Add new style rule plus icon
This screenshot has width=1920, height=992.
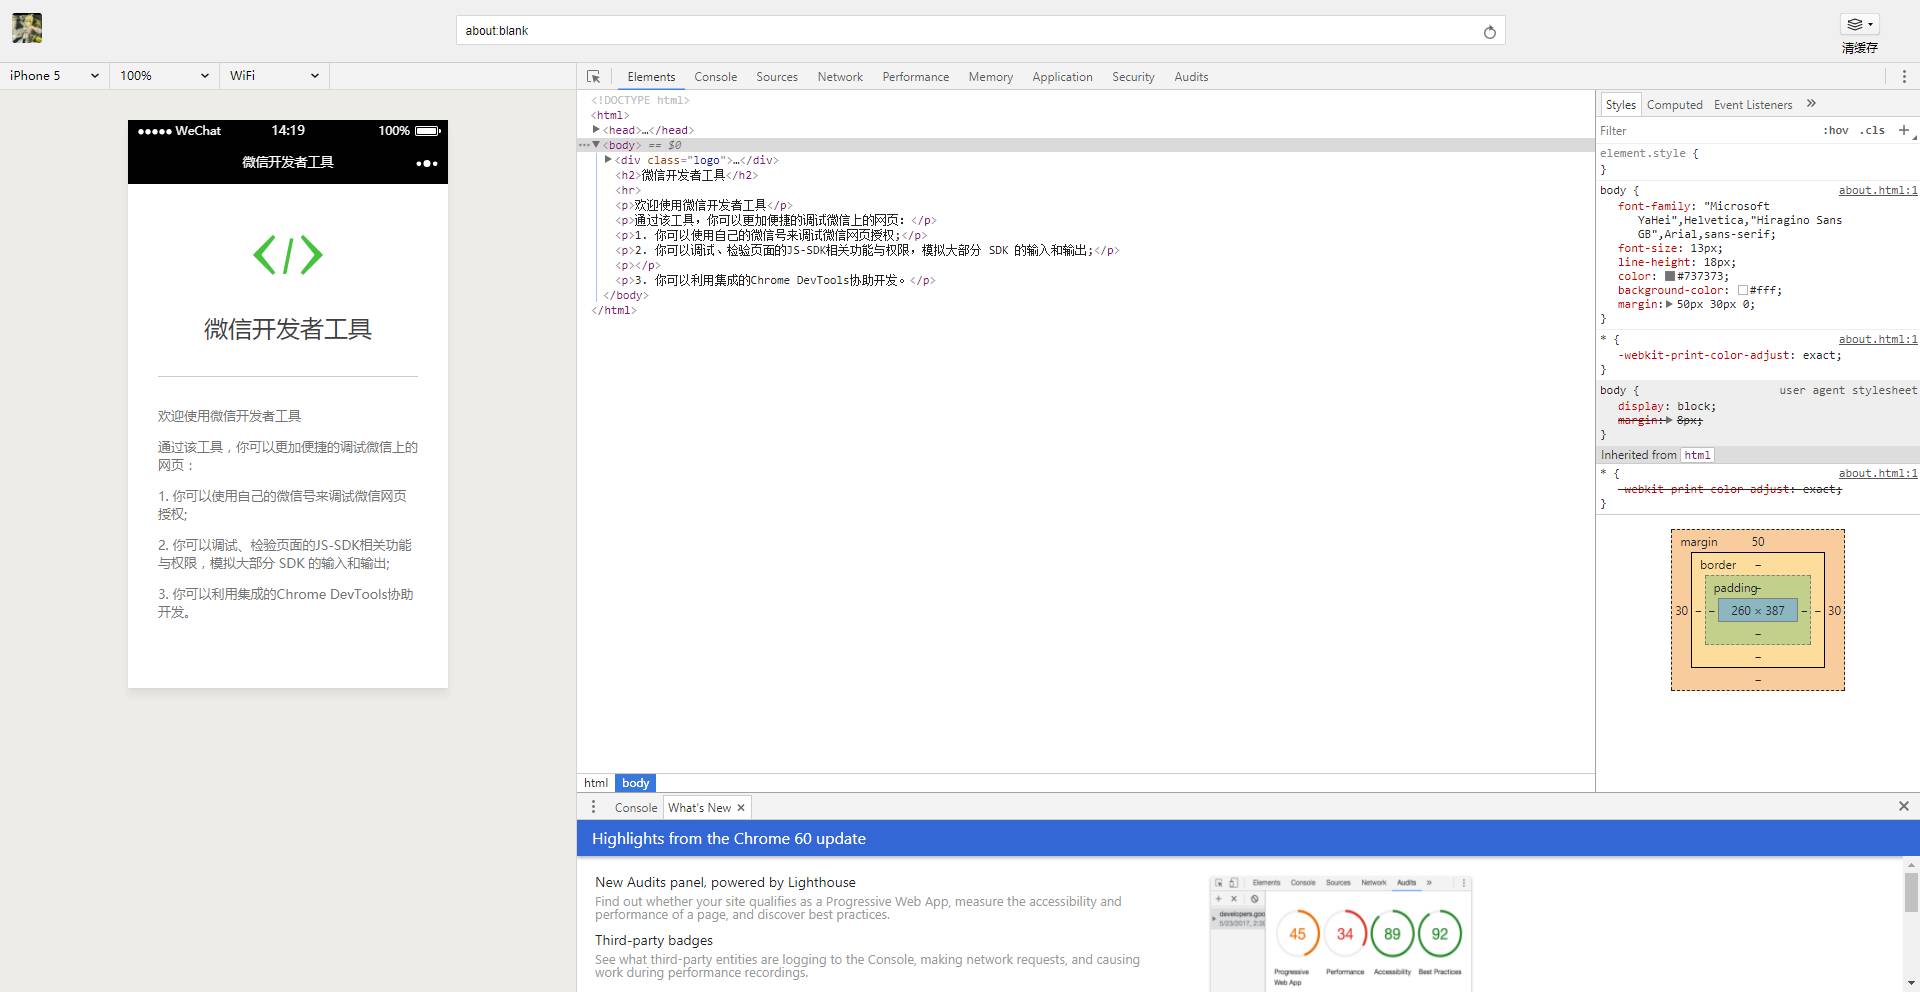click(1904, 130)
